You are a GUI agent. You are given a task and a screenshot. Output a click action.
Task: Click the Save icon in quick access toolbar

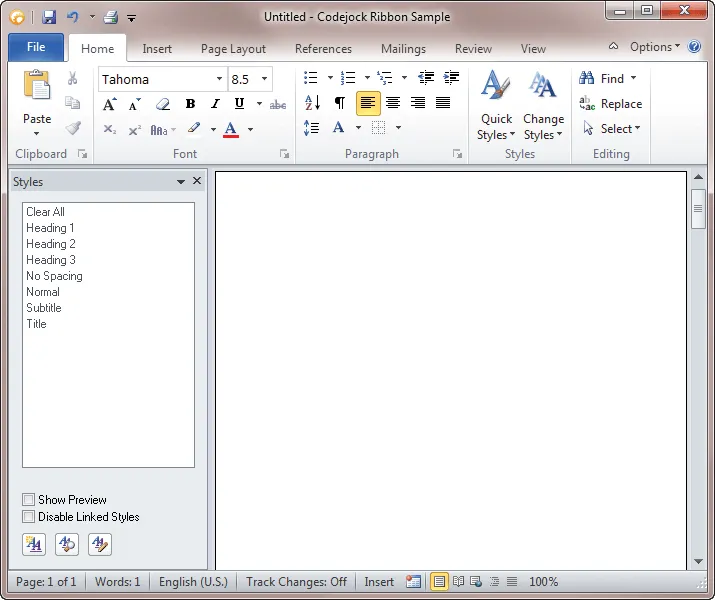(49, 17)
